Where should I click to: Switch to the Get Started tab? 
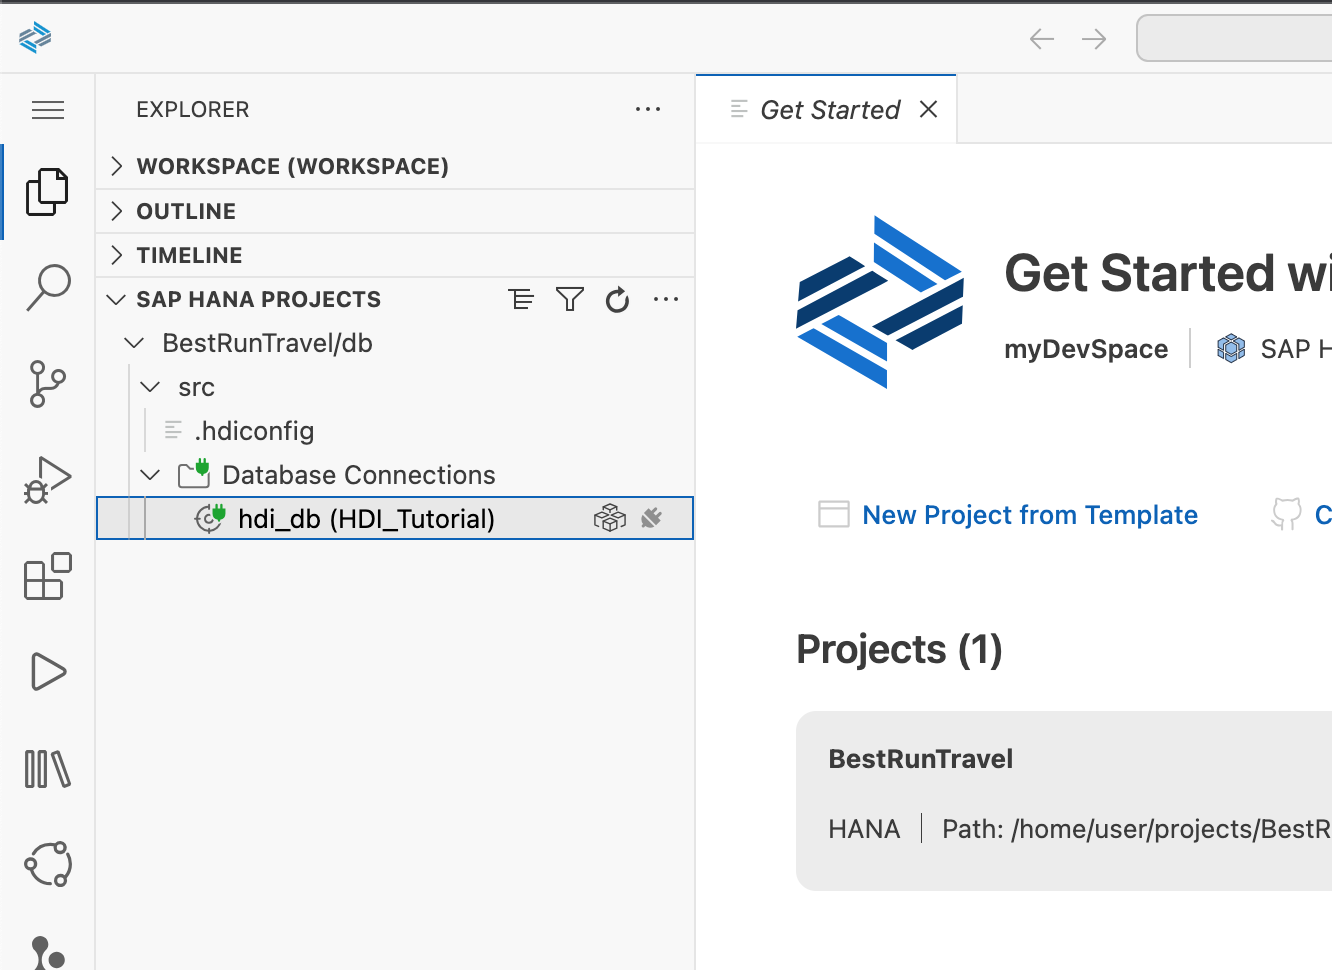(x=829, y=110)
